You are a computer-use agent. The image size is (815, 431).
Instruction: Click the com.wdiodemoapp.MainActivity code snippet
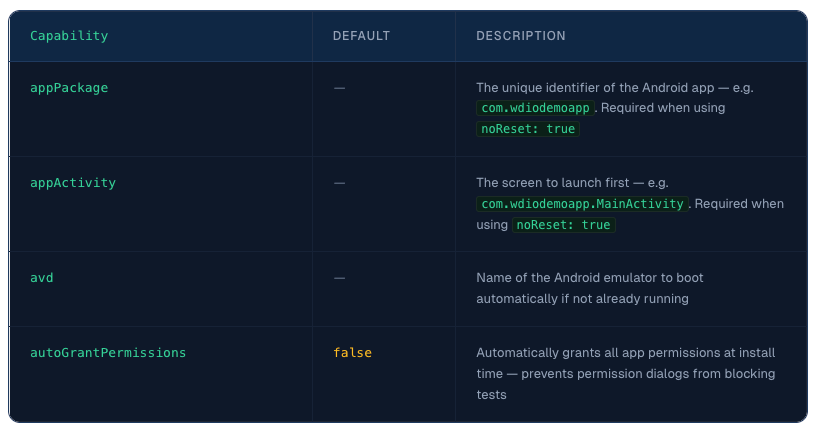(x=582, y=204)
